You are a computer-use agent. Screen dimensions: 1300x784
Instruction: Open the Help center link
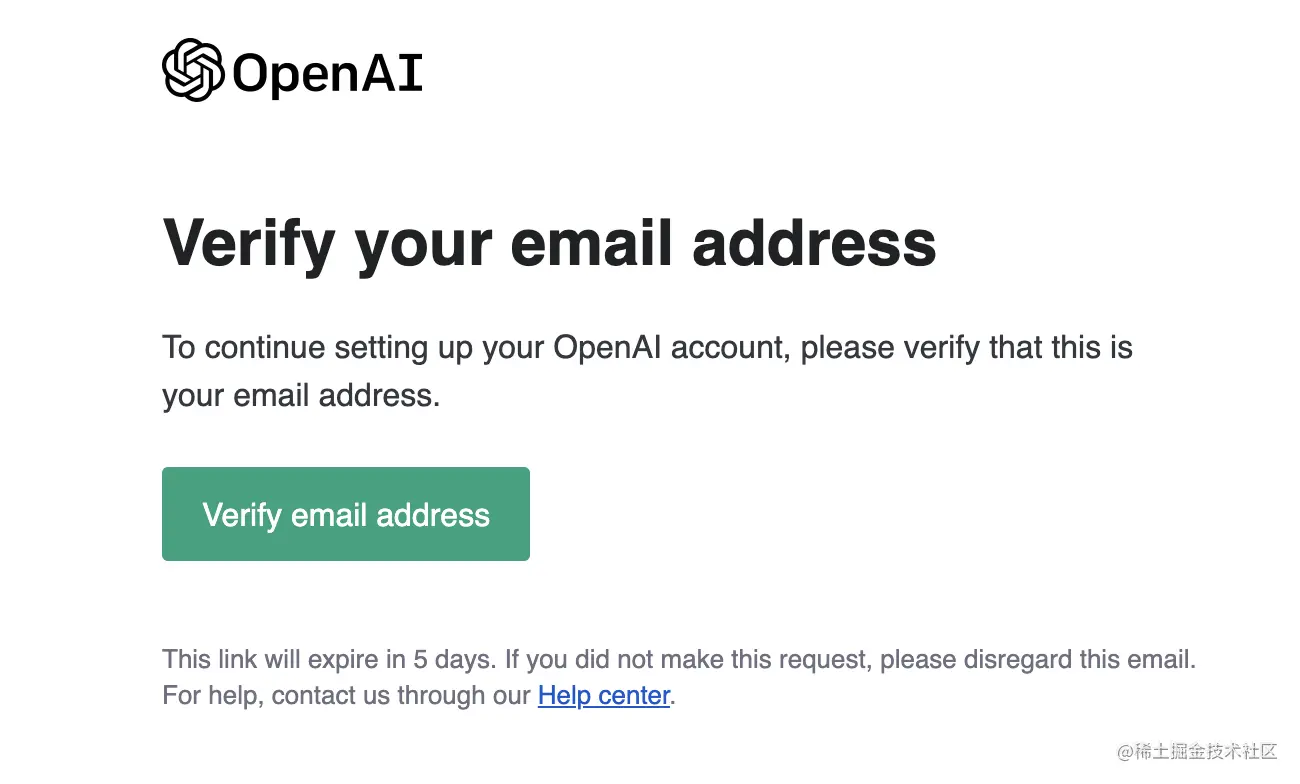604,695
